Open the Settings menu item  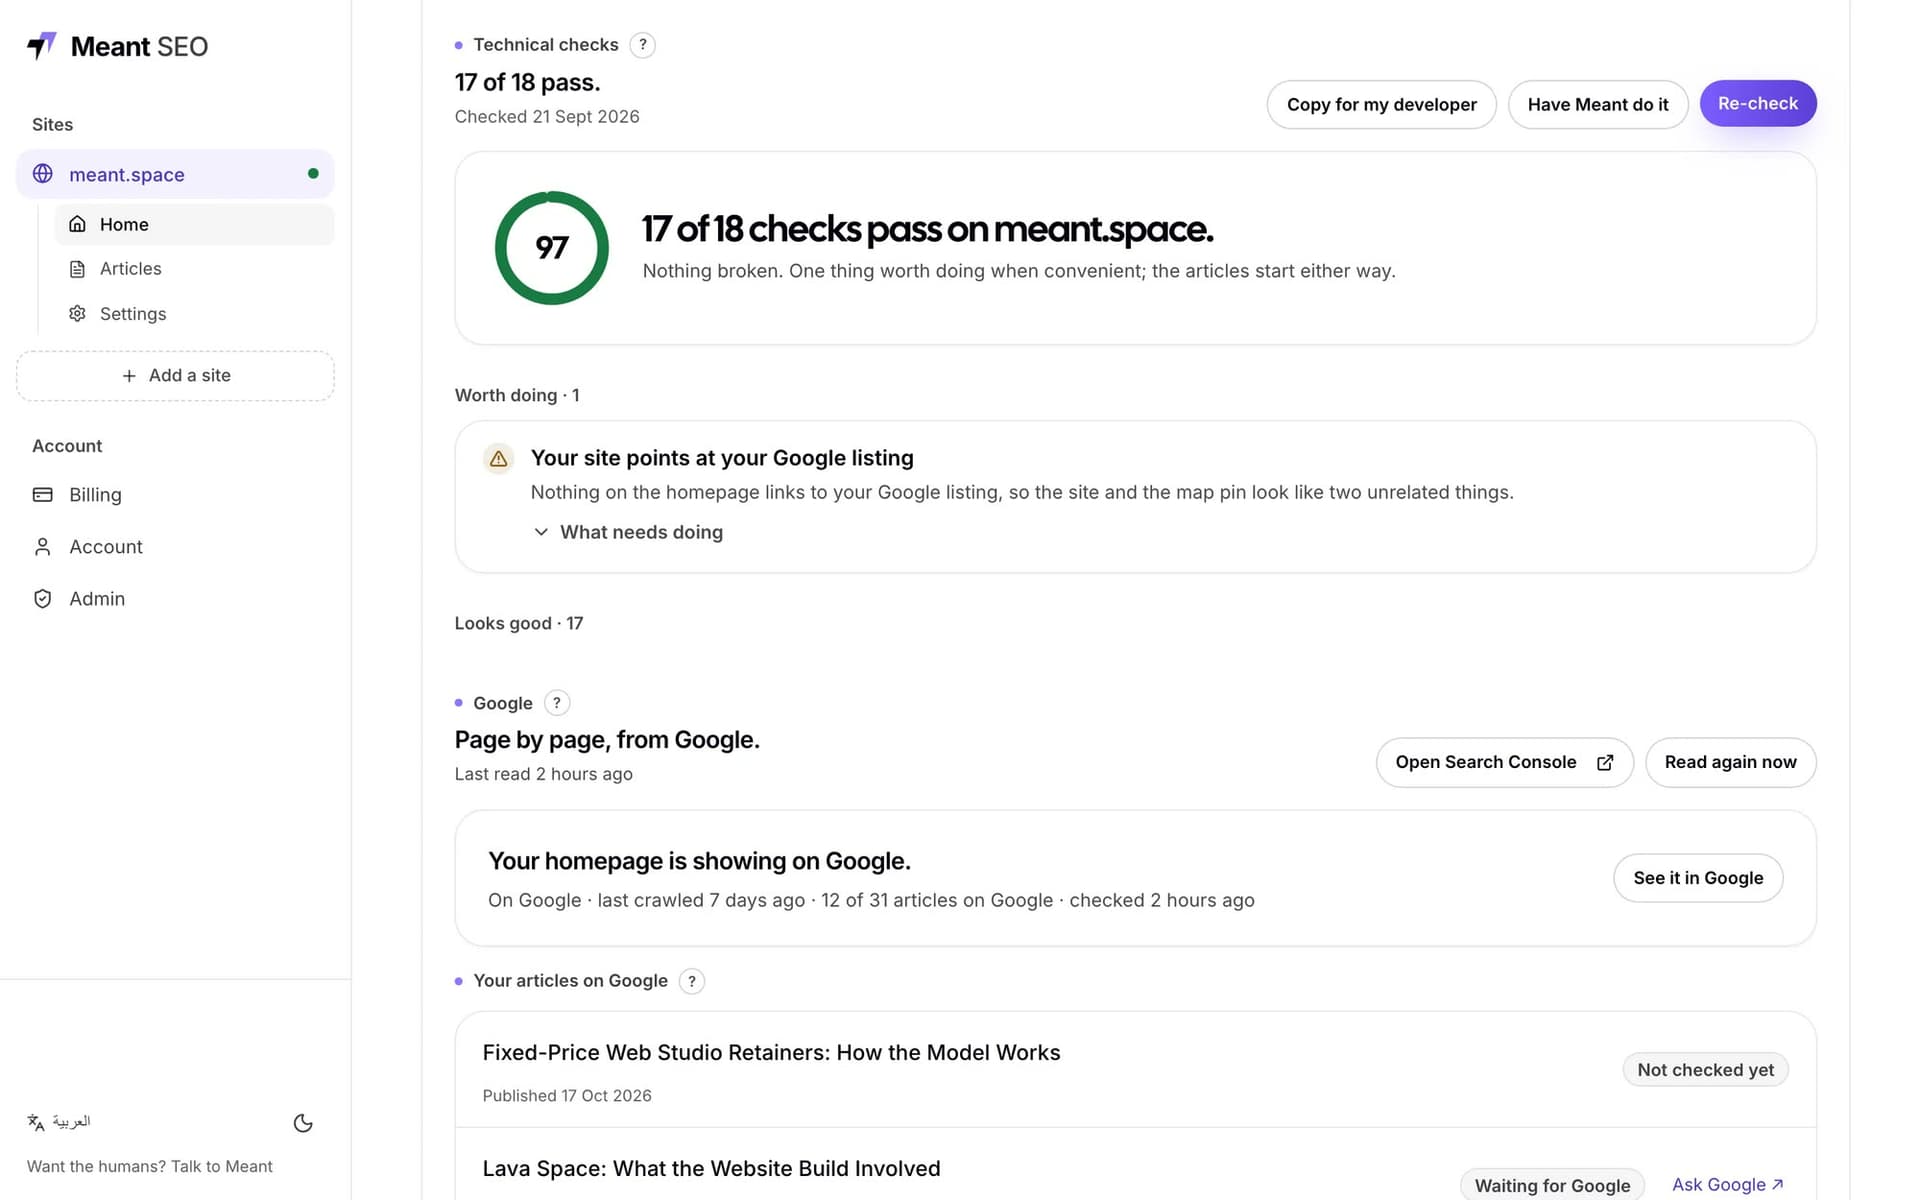[194, 314]
